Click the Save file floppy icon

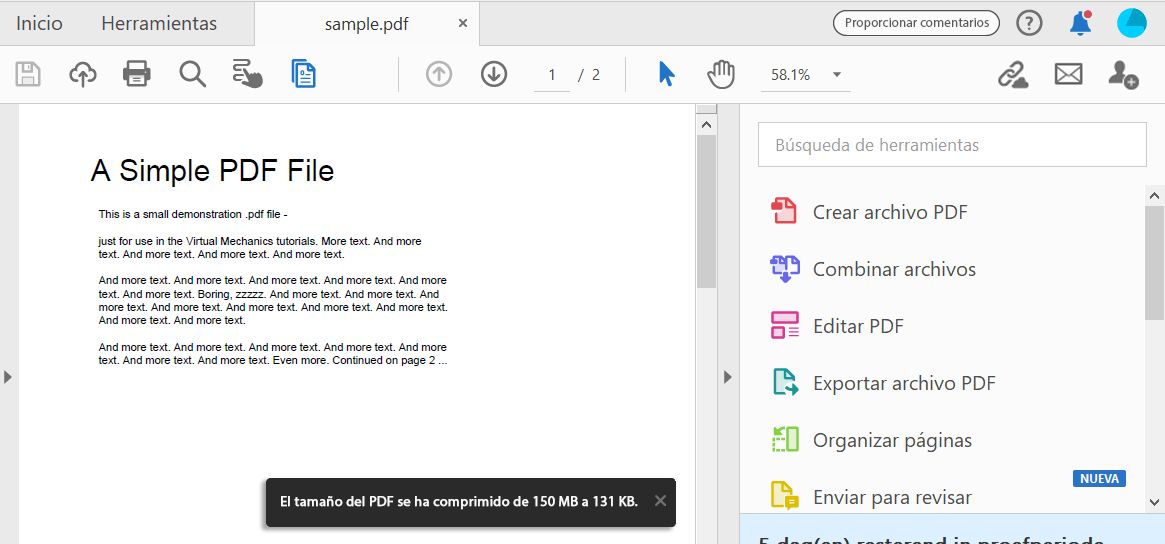click(28, 74)
